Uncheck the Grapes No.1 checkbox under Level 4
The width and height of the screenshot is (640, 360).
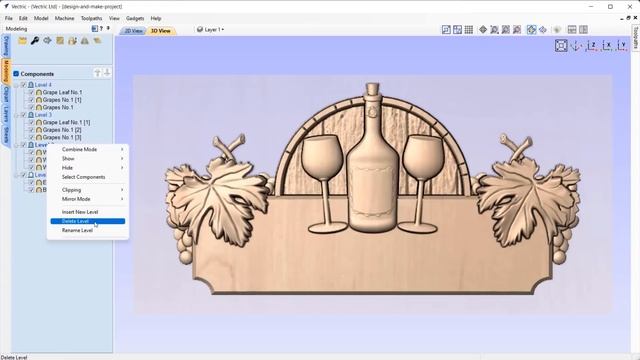pos(31,107)
